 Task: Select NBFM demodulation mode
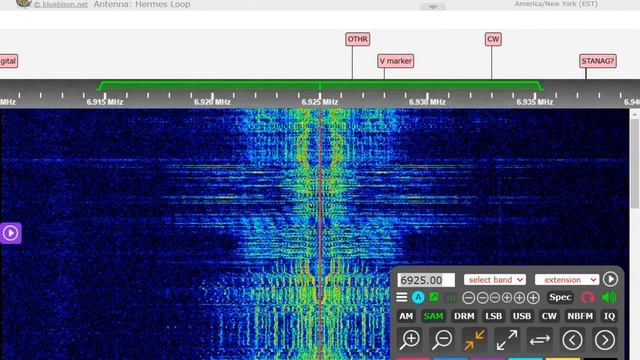pyautogui.click(x=580, y=316)
